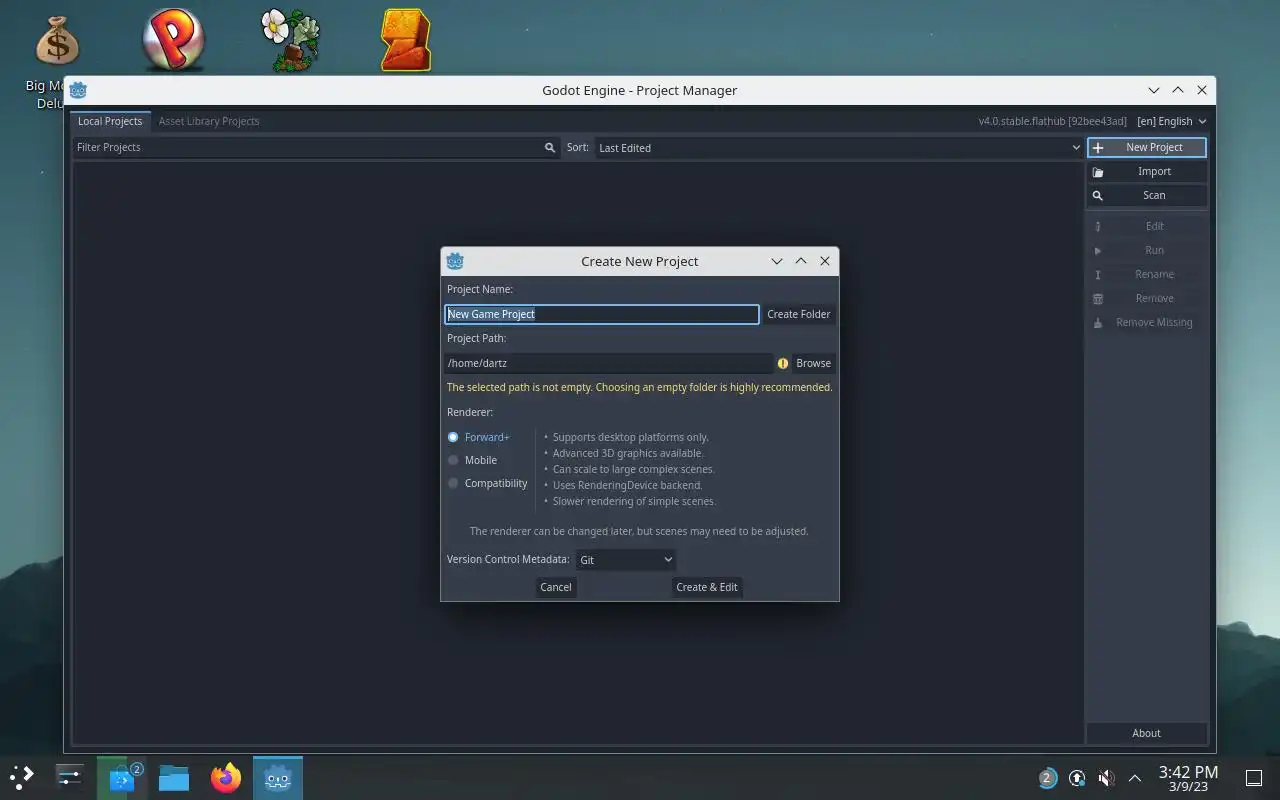Click the Godot taskbar entry
The image size is (1280, 800).
click(x=278, y=777)
